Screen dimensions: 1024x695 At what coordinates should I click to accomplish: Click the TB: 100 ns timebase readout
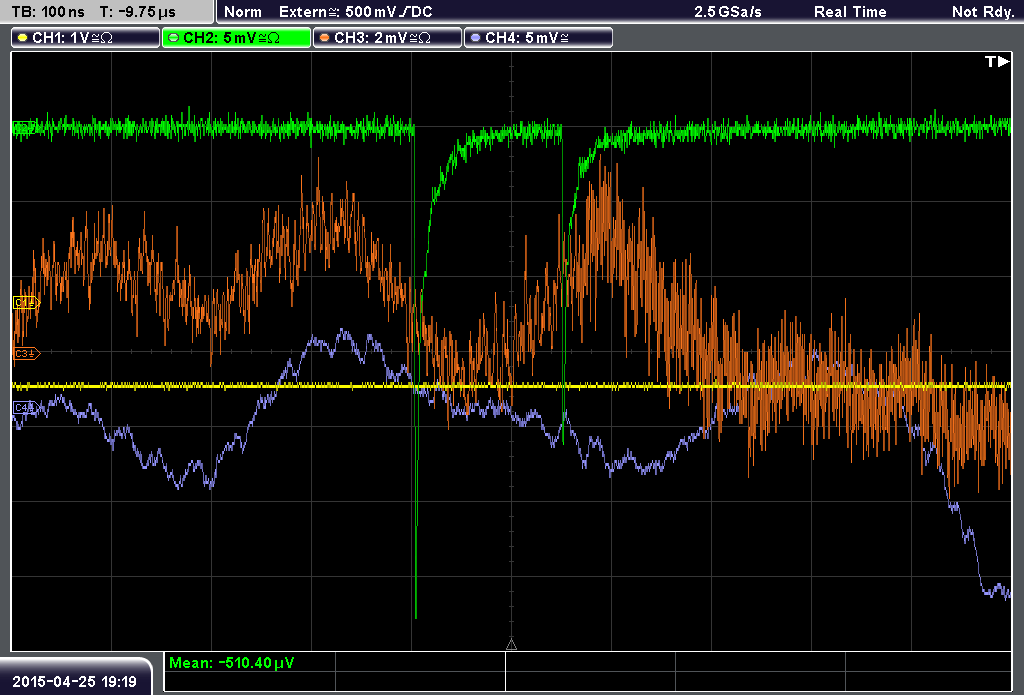click(x=48, y=12)
